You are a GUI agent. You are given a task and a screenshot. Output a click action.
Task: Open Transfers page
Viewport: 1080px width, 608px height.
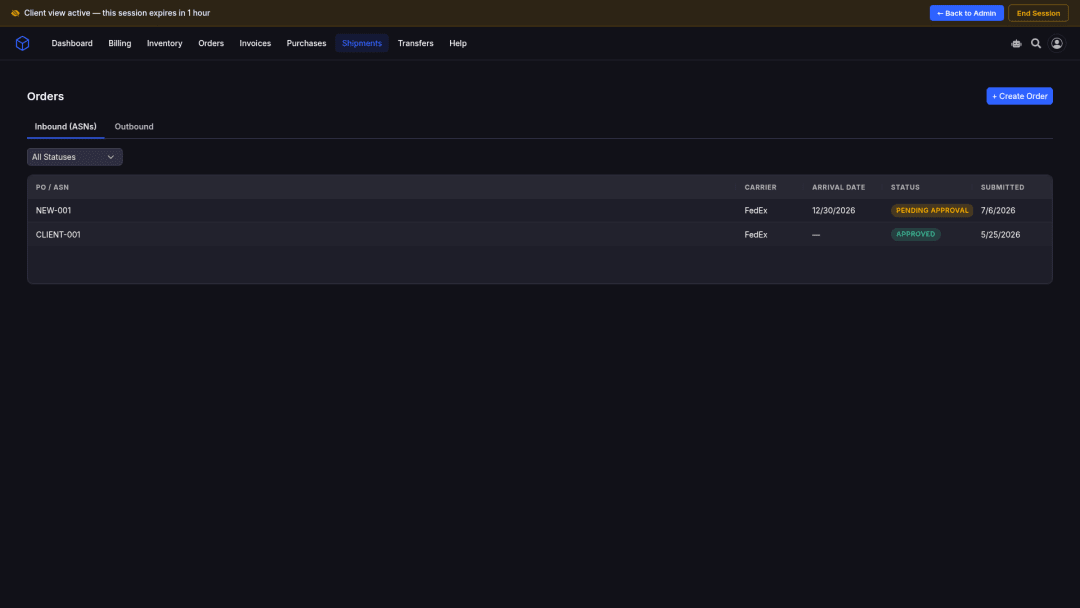point(415,43)
